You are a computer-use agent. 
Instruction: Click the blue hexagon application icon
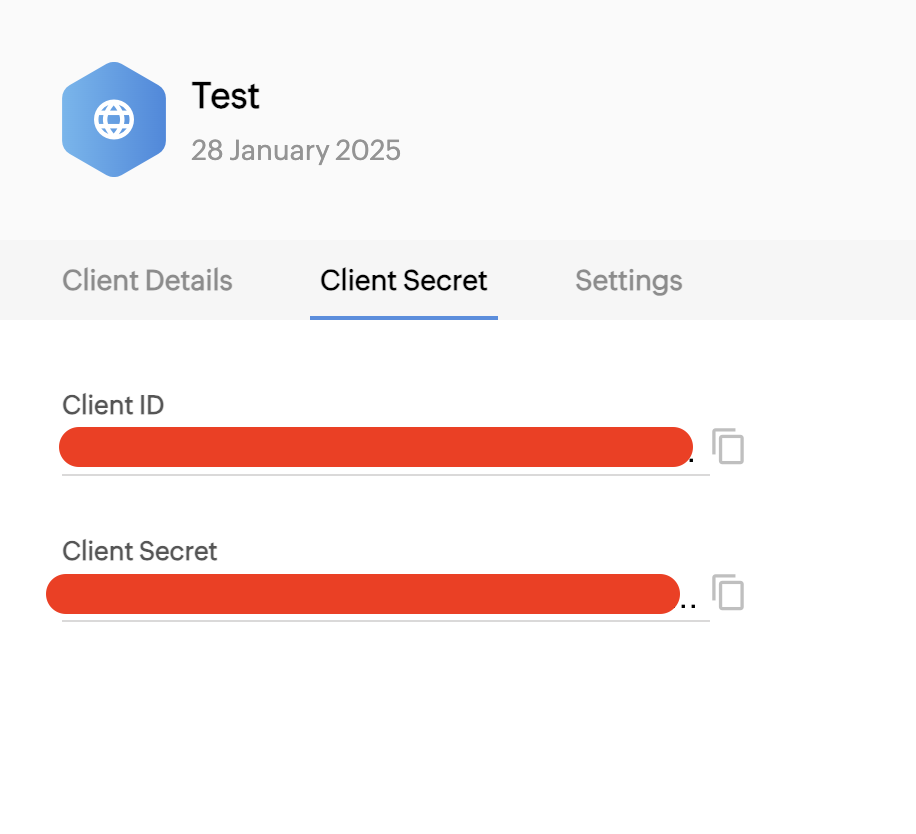(114, 119)
